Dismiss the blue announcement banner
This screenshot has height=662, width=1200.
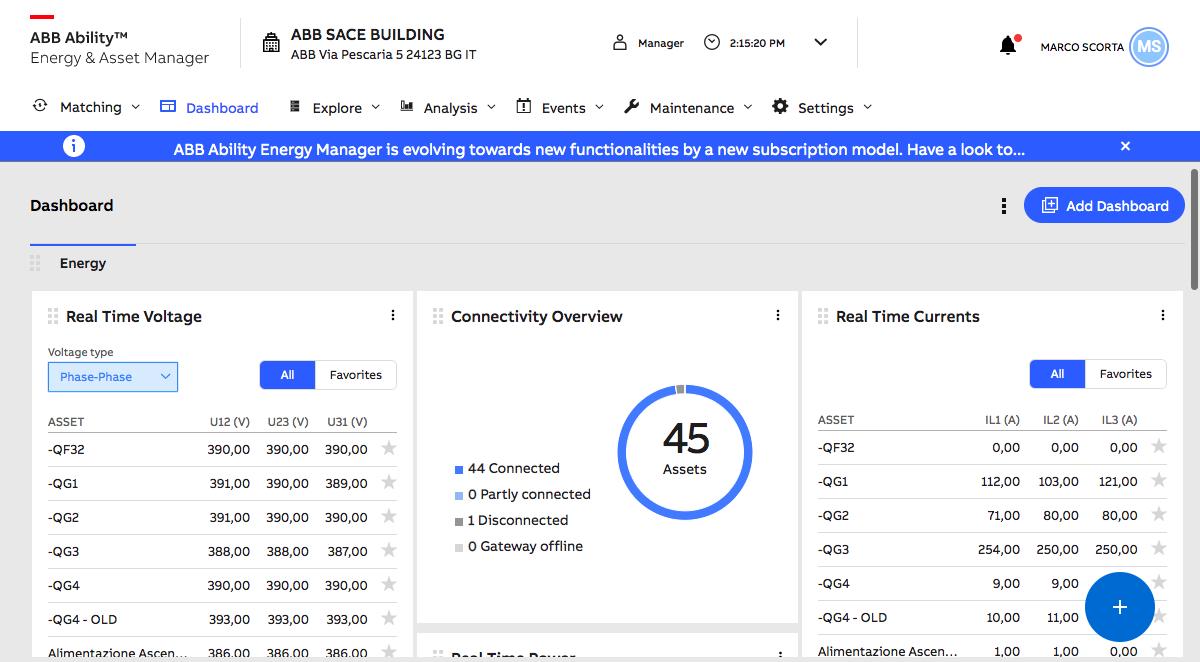point(1125,147)
